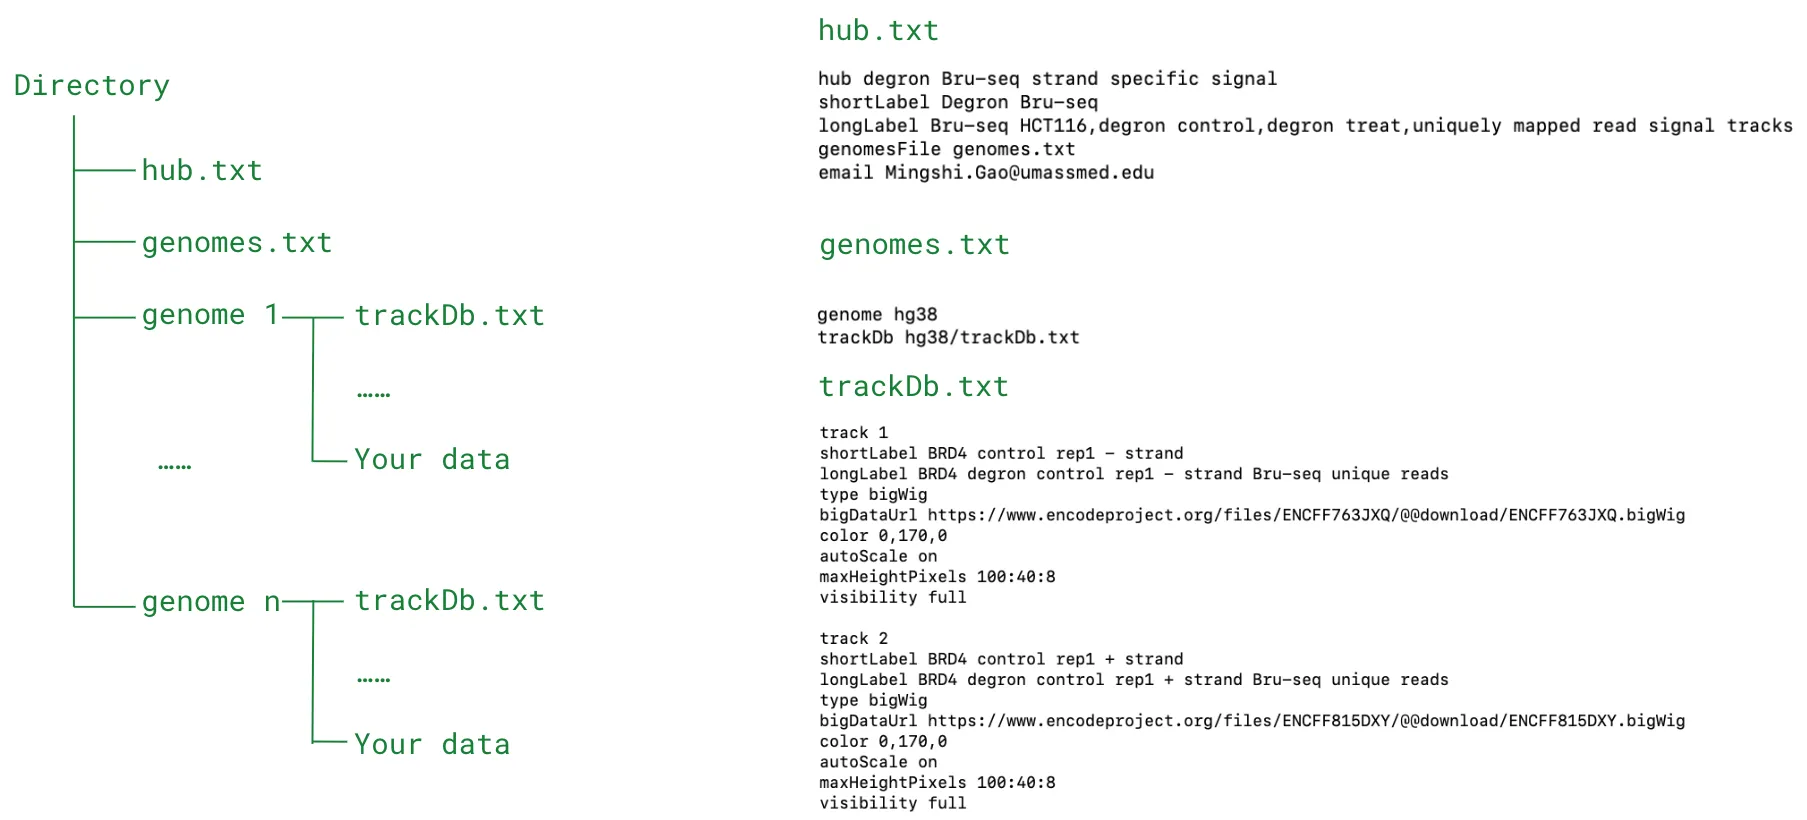Select hub.txt in the directory tree
Screen dimensions: 1807x820
click(x=201, y=171)
